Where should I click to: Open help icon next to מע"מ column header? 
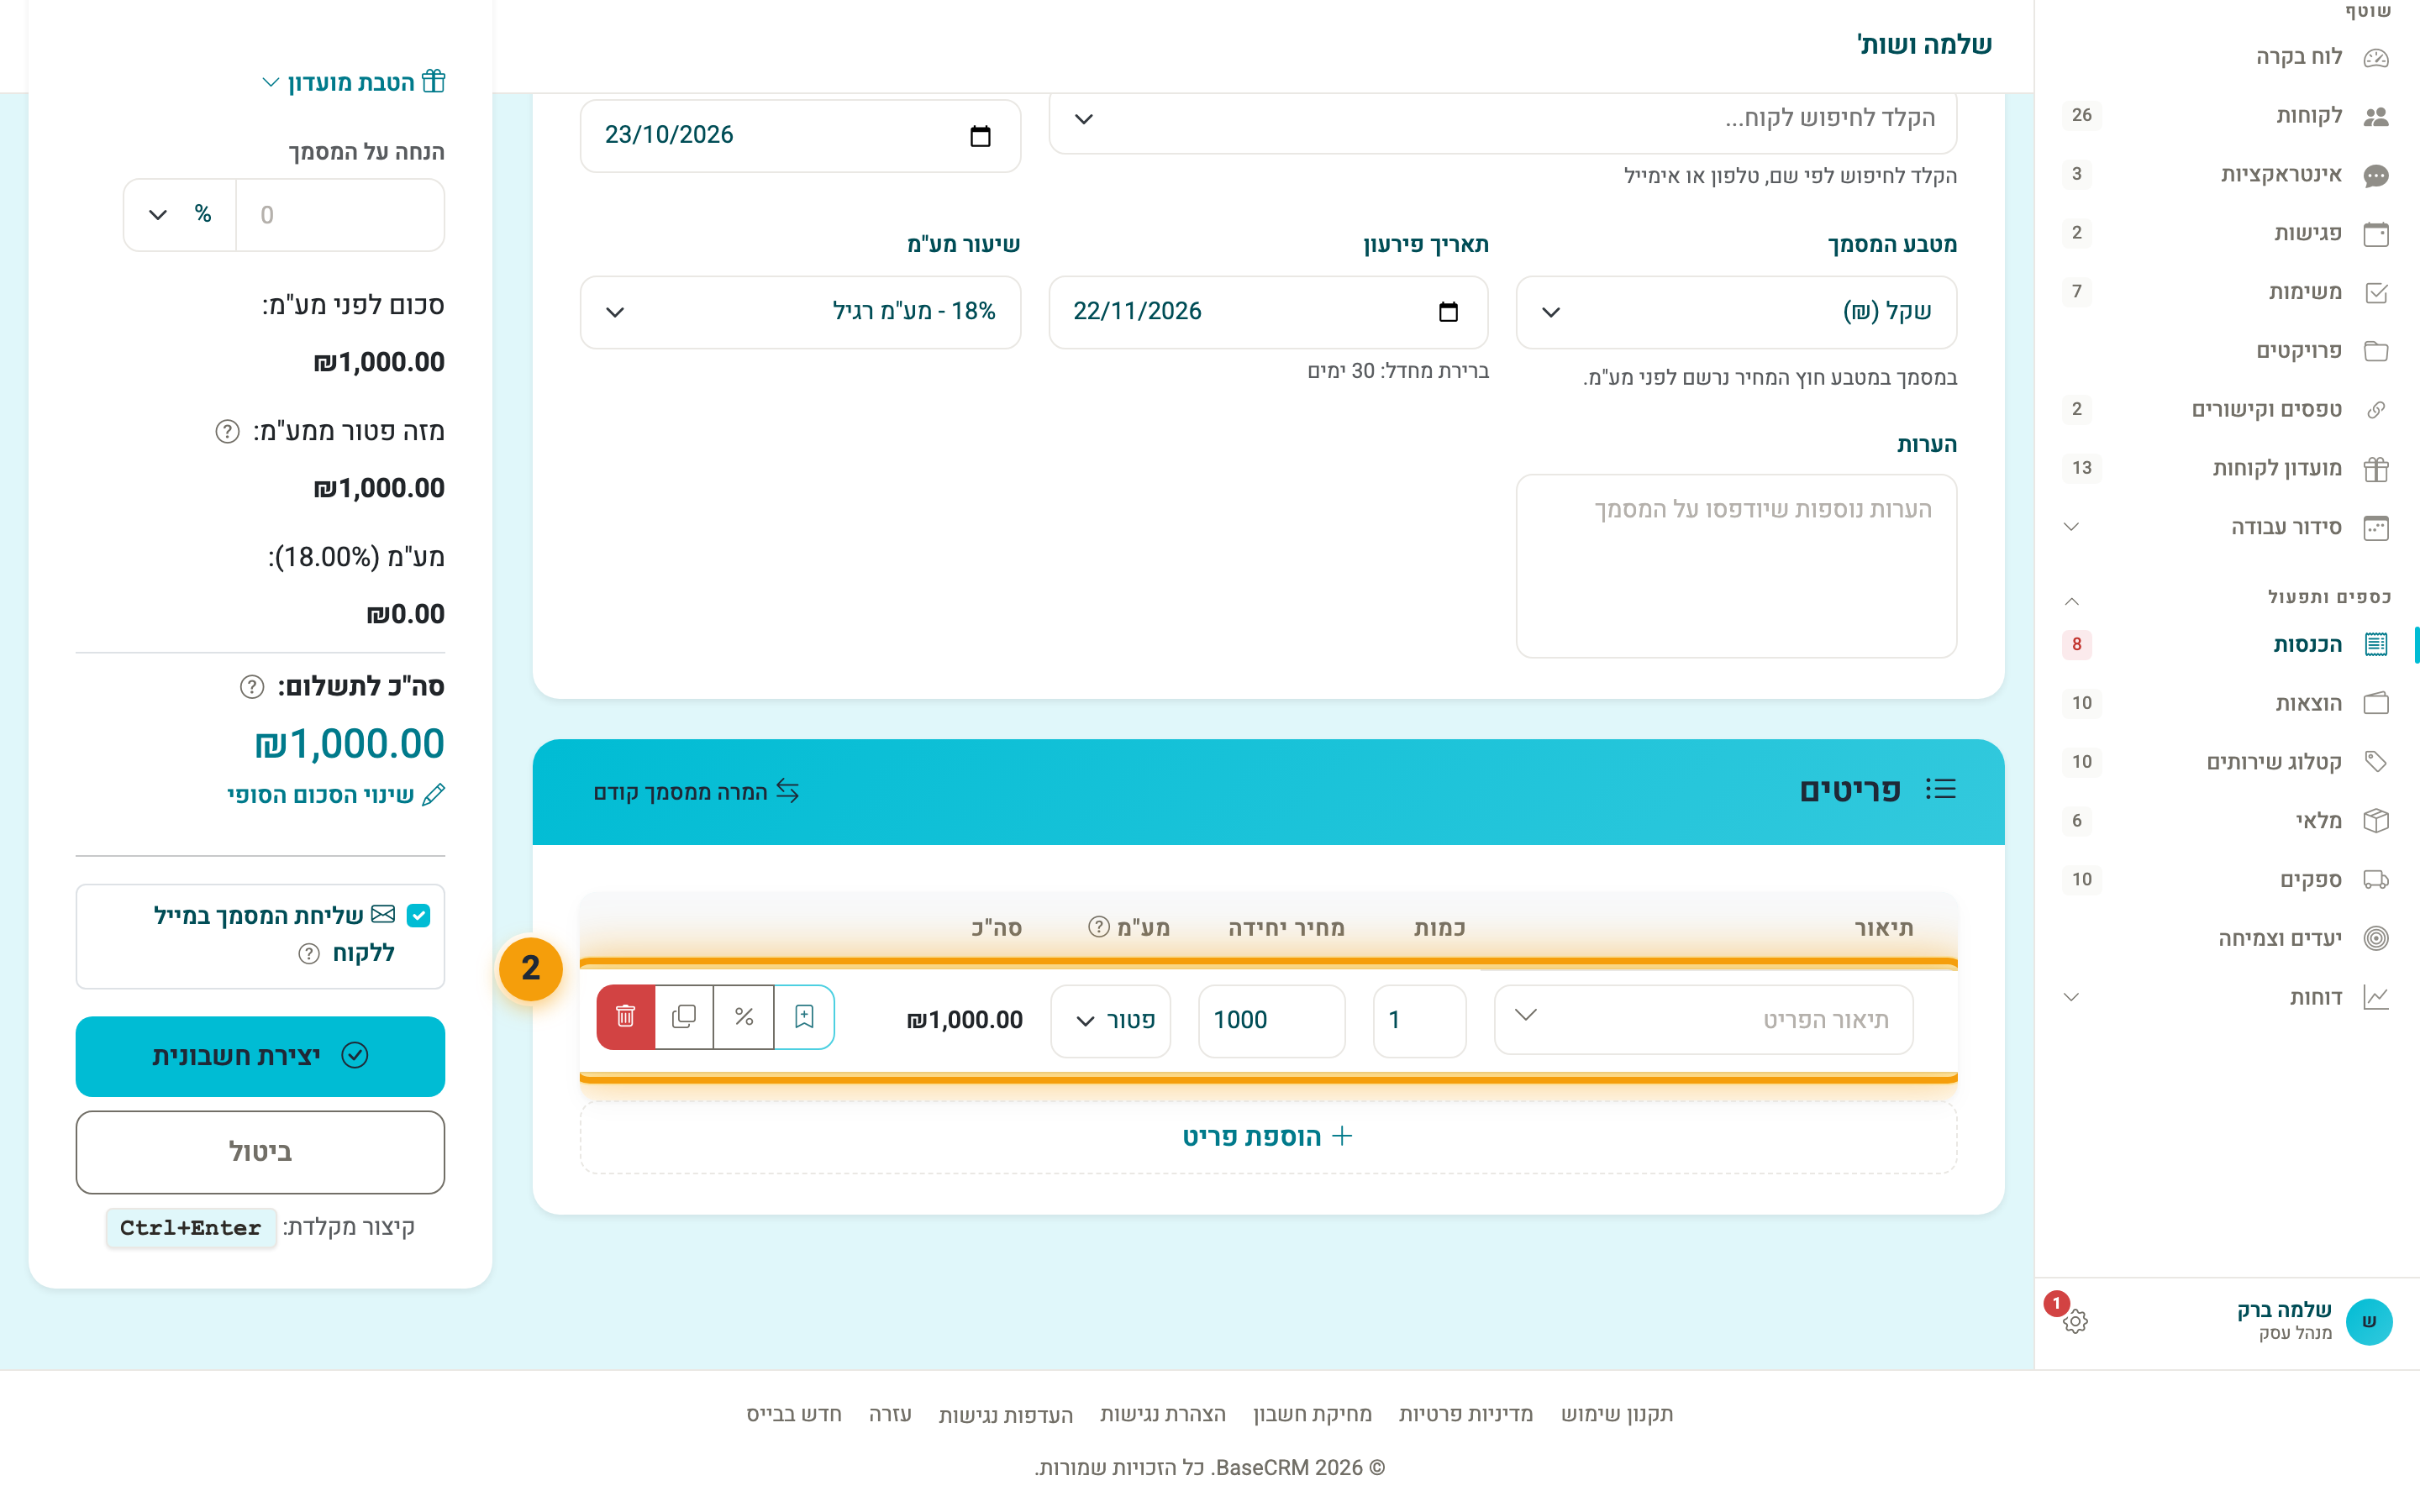click(x=1099, y=927)
